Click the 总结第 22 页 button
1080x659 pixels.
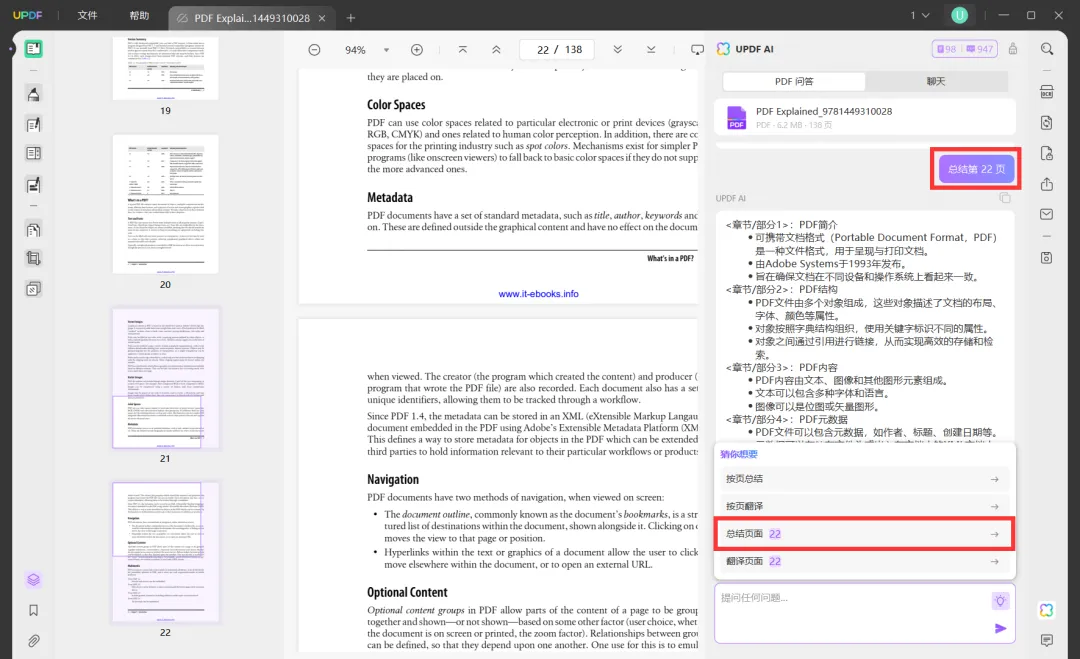(x=975, y=168)
